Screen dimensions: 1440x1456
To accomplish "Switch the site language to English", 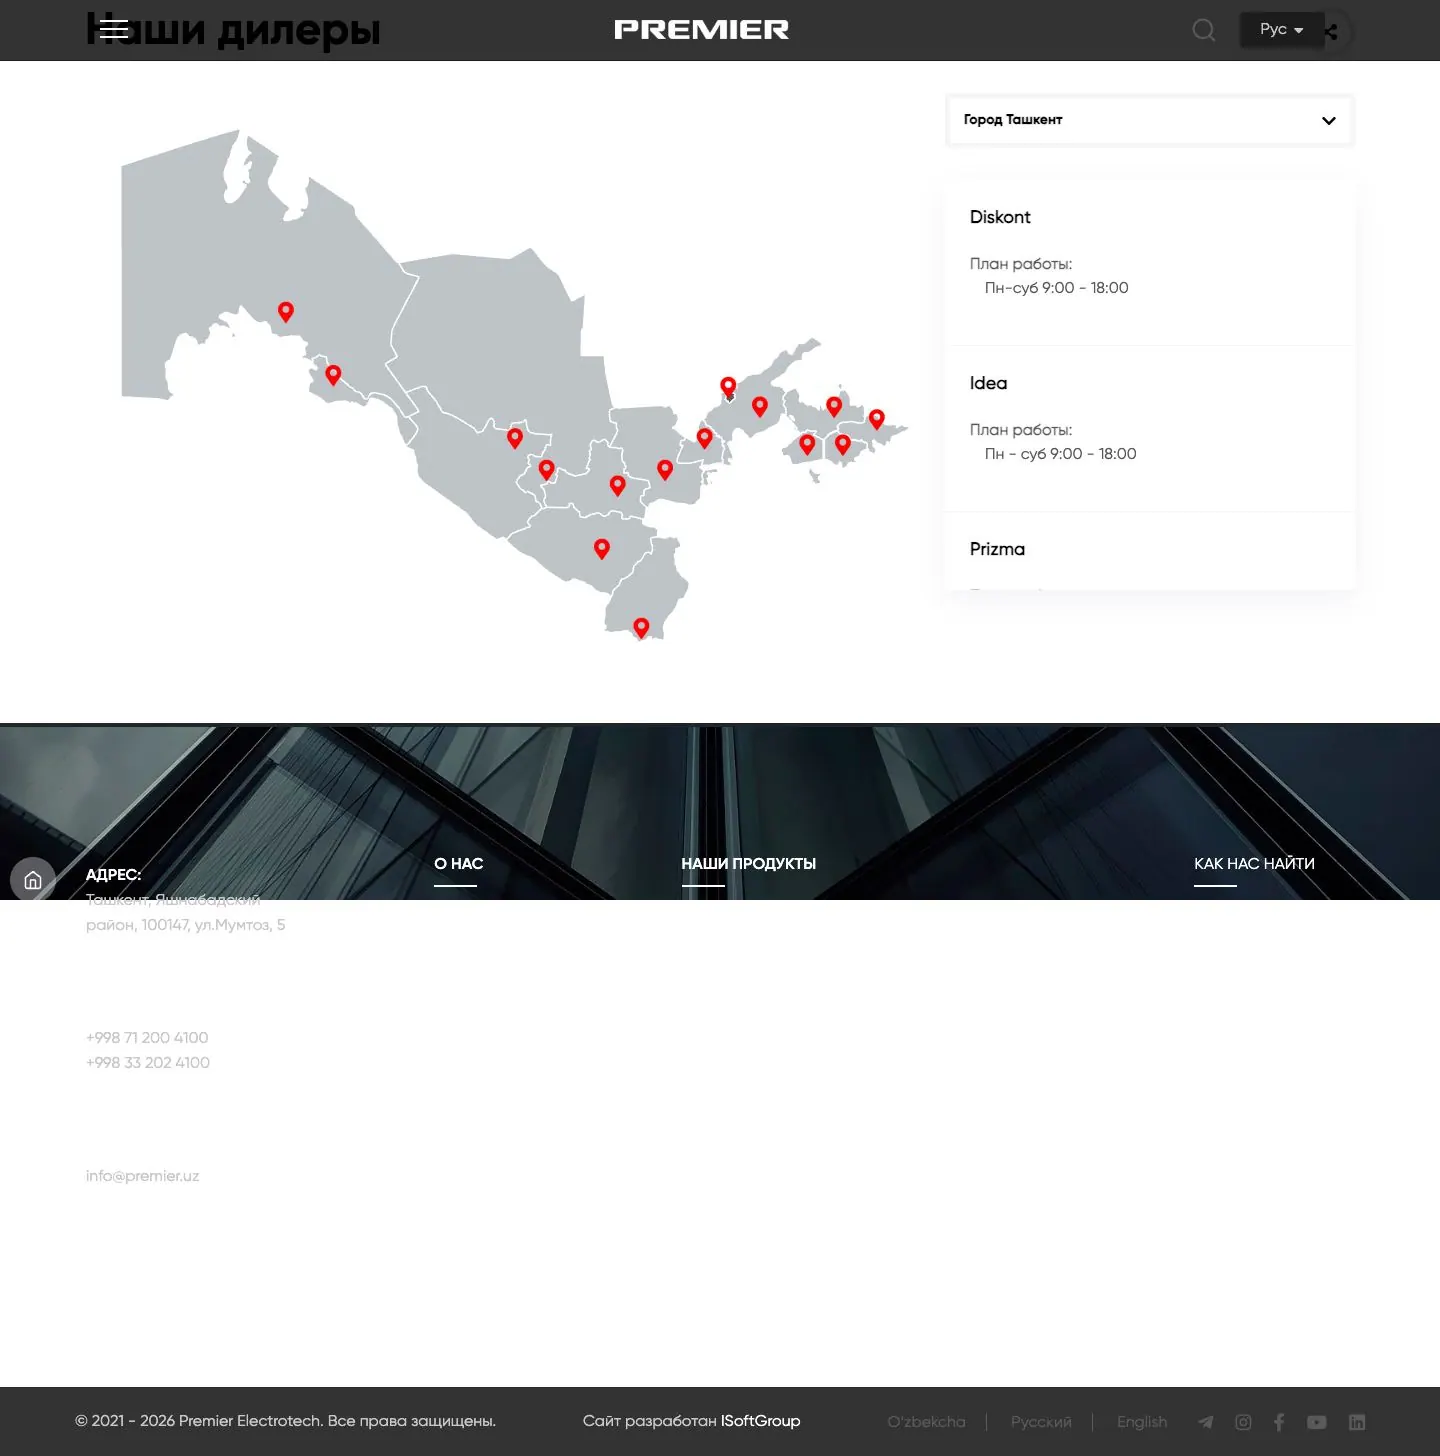I will coord(1142,1422).
